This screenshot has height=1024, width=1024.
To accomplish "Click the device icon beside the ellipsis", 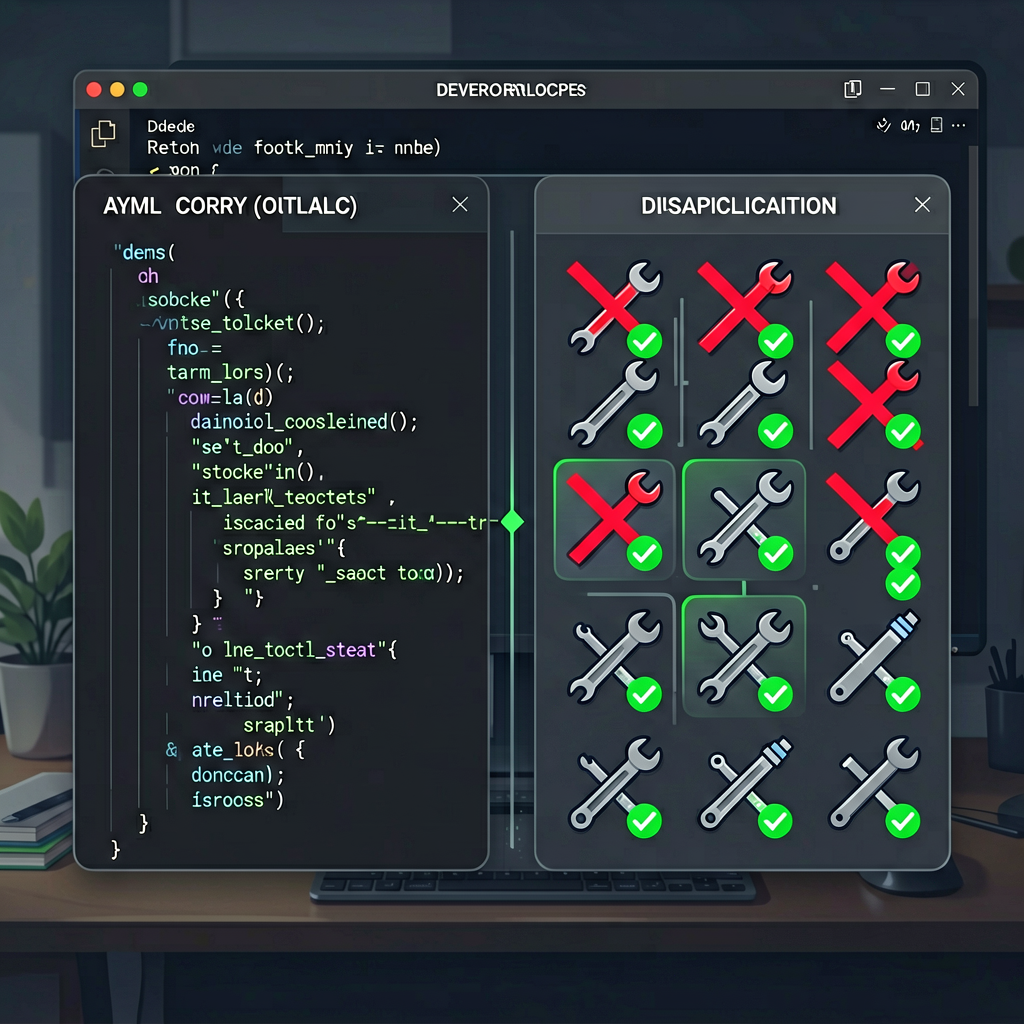I will pyautogui.click(x=936, y=125).
